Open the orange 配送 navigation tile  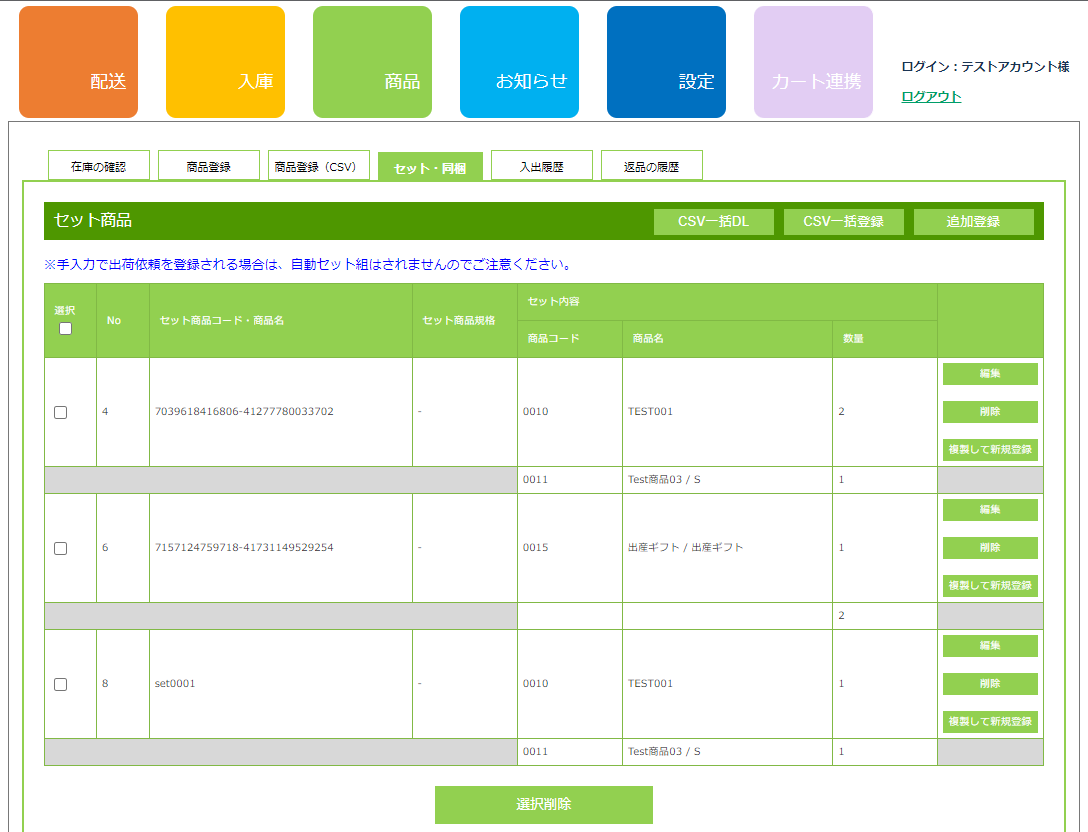click(x=78, y=62)
